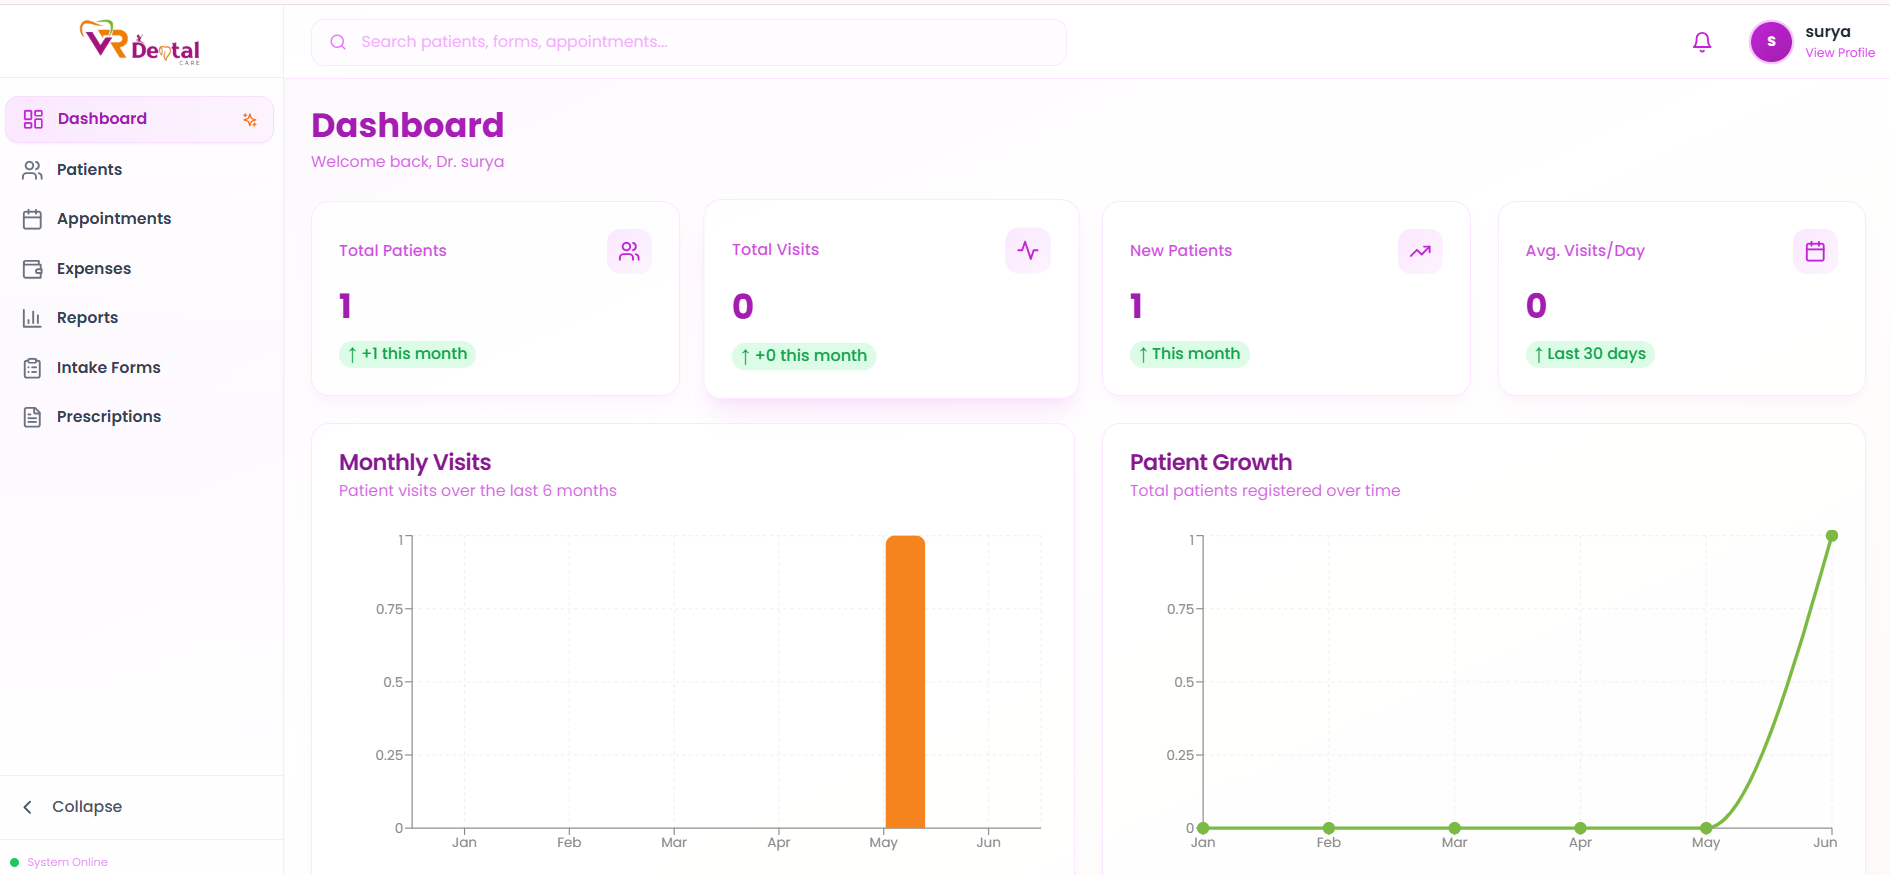Click the VR Dental Care logo
Image resolution: width=1890 pixels, height=875 pixels.
pos(140,42)
